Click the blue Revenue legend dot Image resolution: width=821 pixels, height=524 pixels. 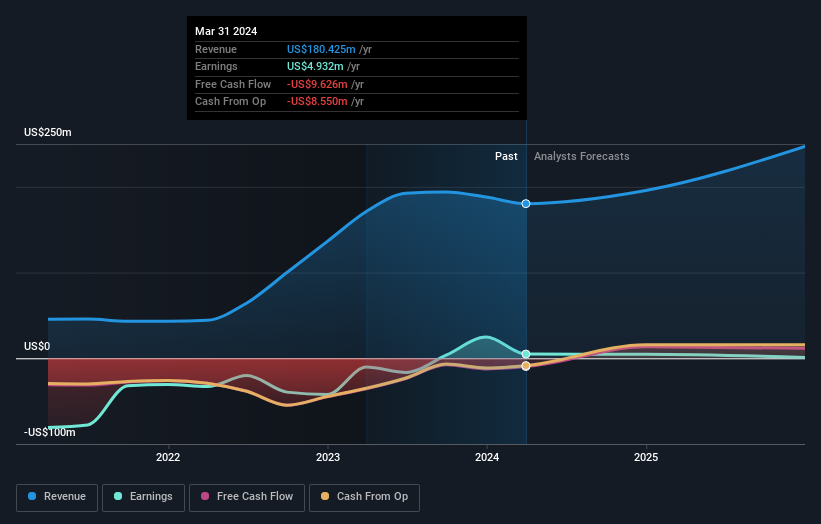tap(32, 496)
